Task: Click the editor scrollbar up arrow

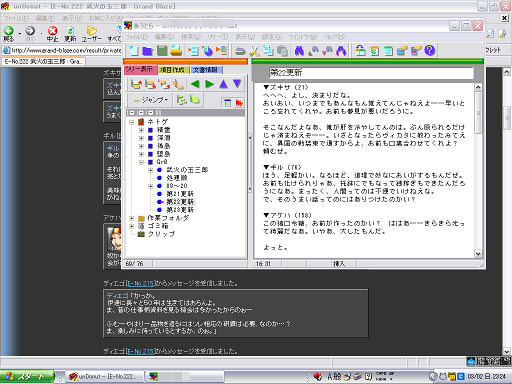Action: 478,87
